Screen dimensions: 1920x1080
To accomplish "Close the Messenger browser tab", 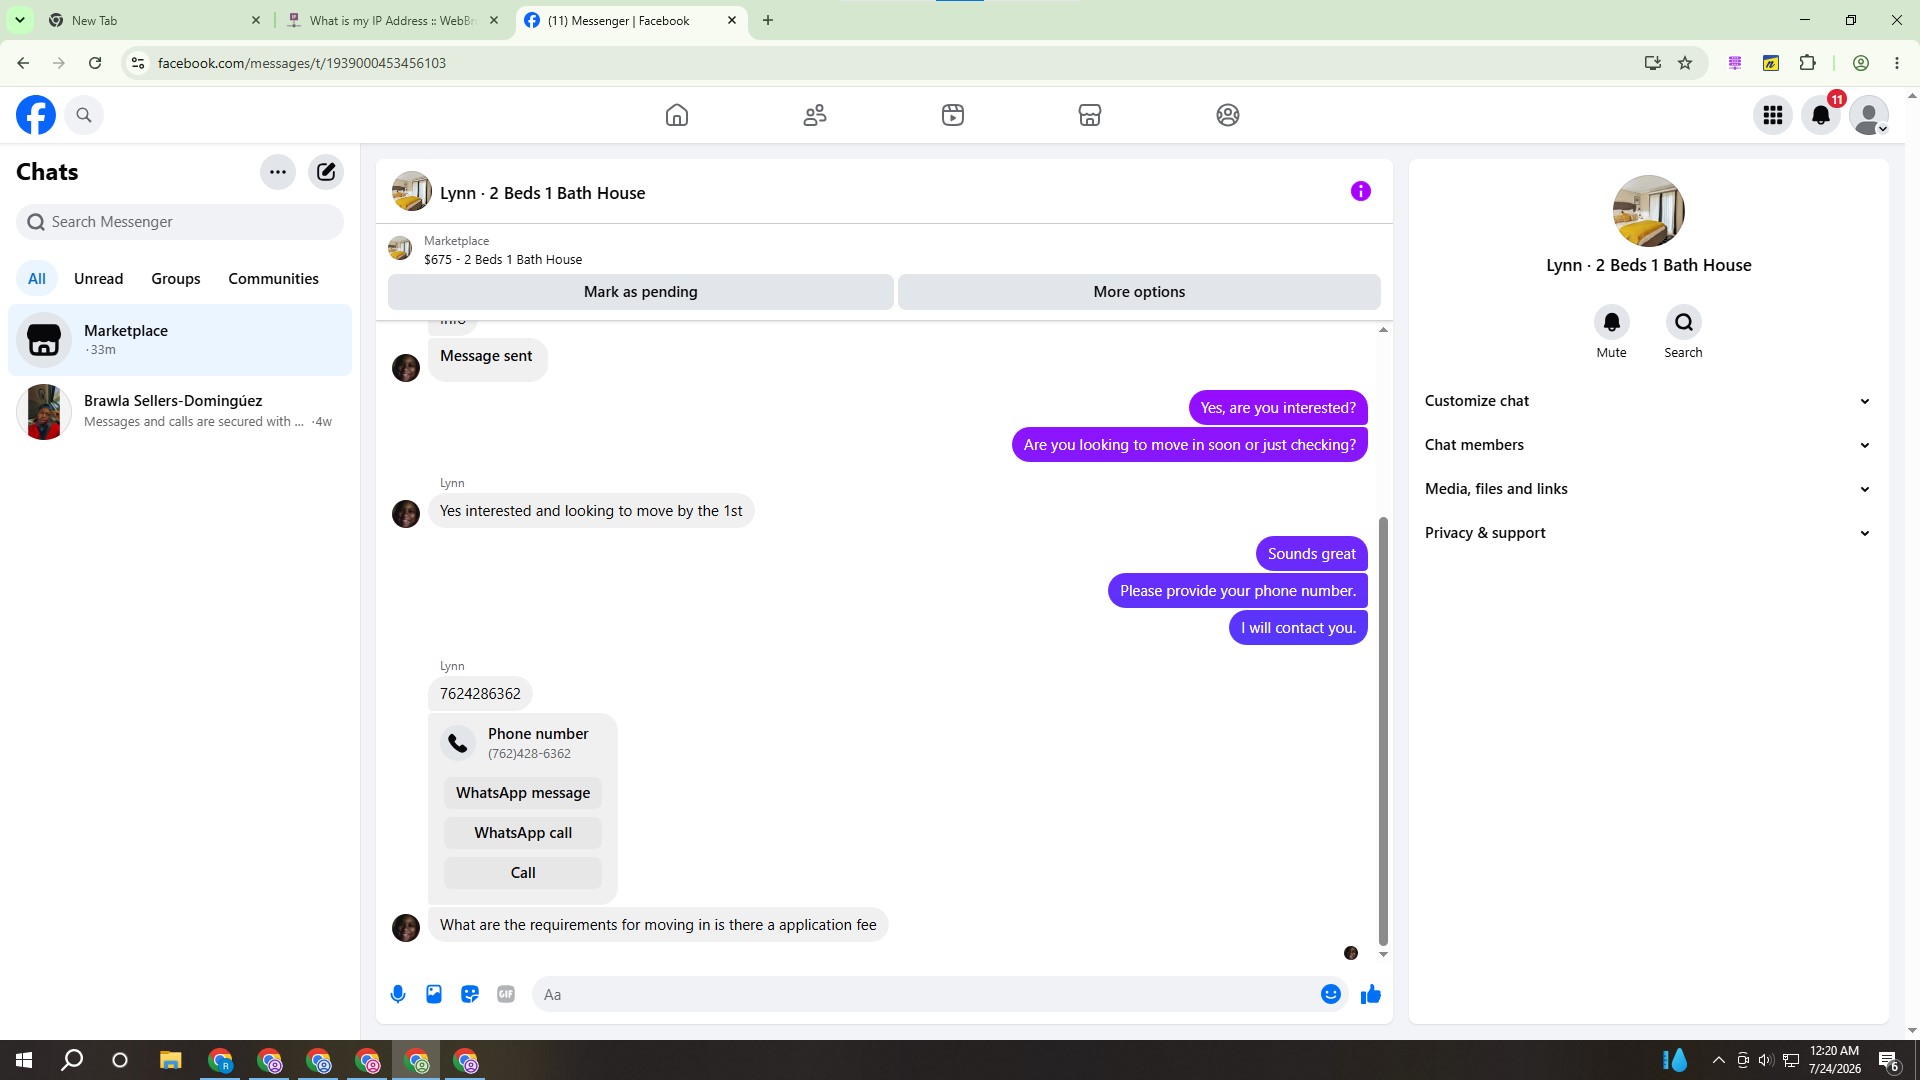I will point(732,20).
